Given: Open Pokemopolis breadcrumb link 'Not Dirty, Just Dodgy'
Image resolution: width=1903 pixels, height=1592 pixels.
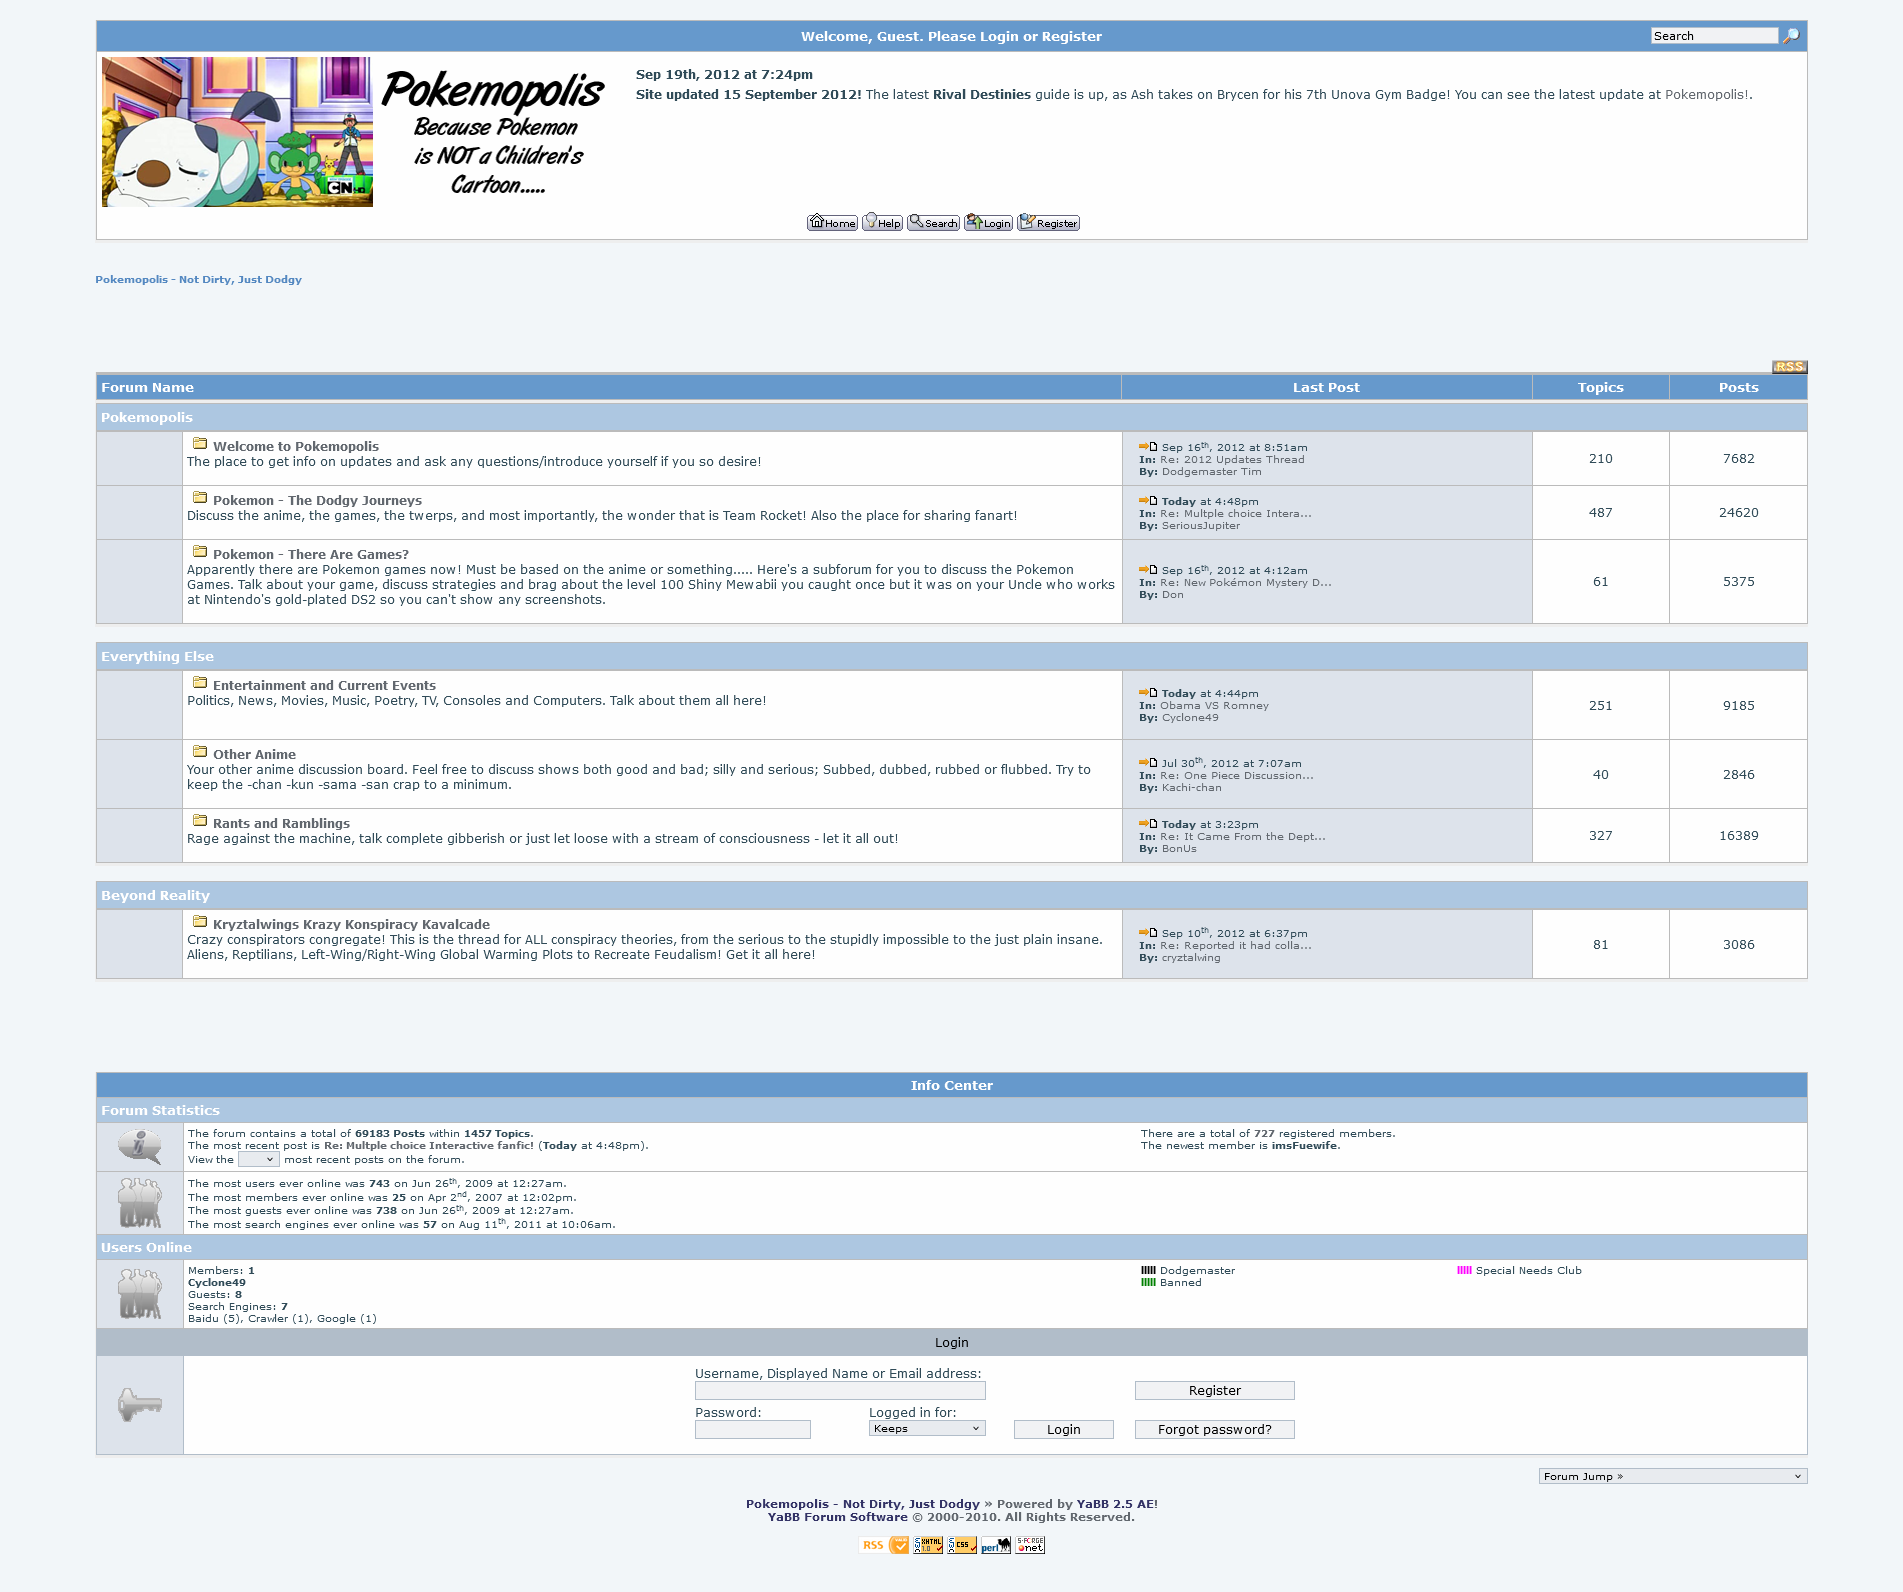Looking at the screenshot, I should tap(198, 280).
